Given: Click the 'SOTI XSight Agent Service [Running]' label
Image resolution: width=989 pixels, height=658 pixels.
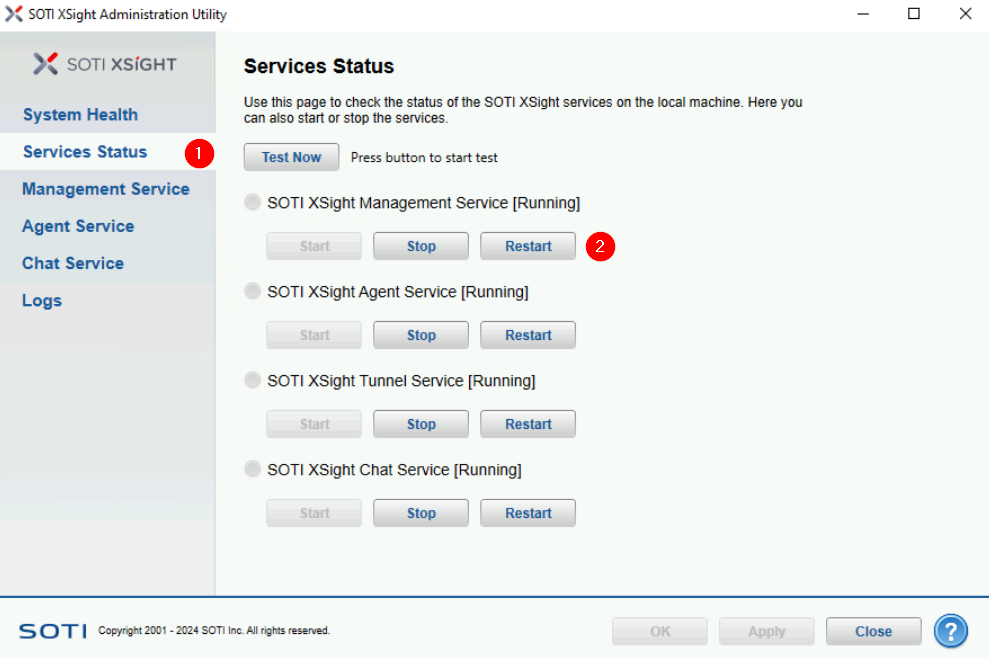Looking at the screenshot, I should point(398,291).
